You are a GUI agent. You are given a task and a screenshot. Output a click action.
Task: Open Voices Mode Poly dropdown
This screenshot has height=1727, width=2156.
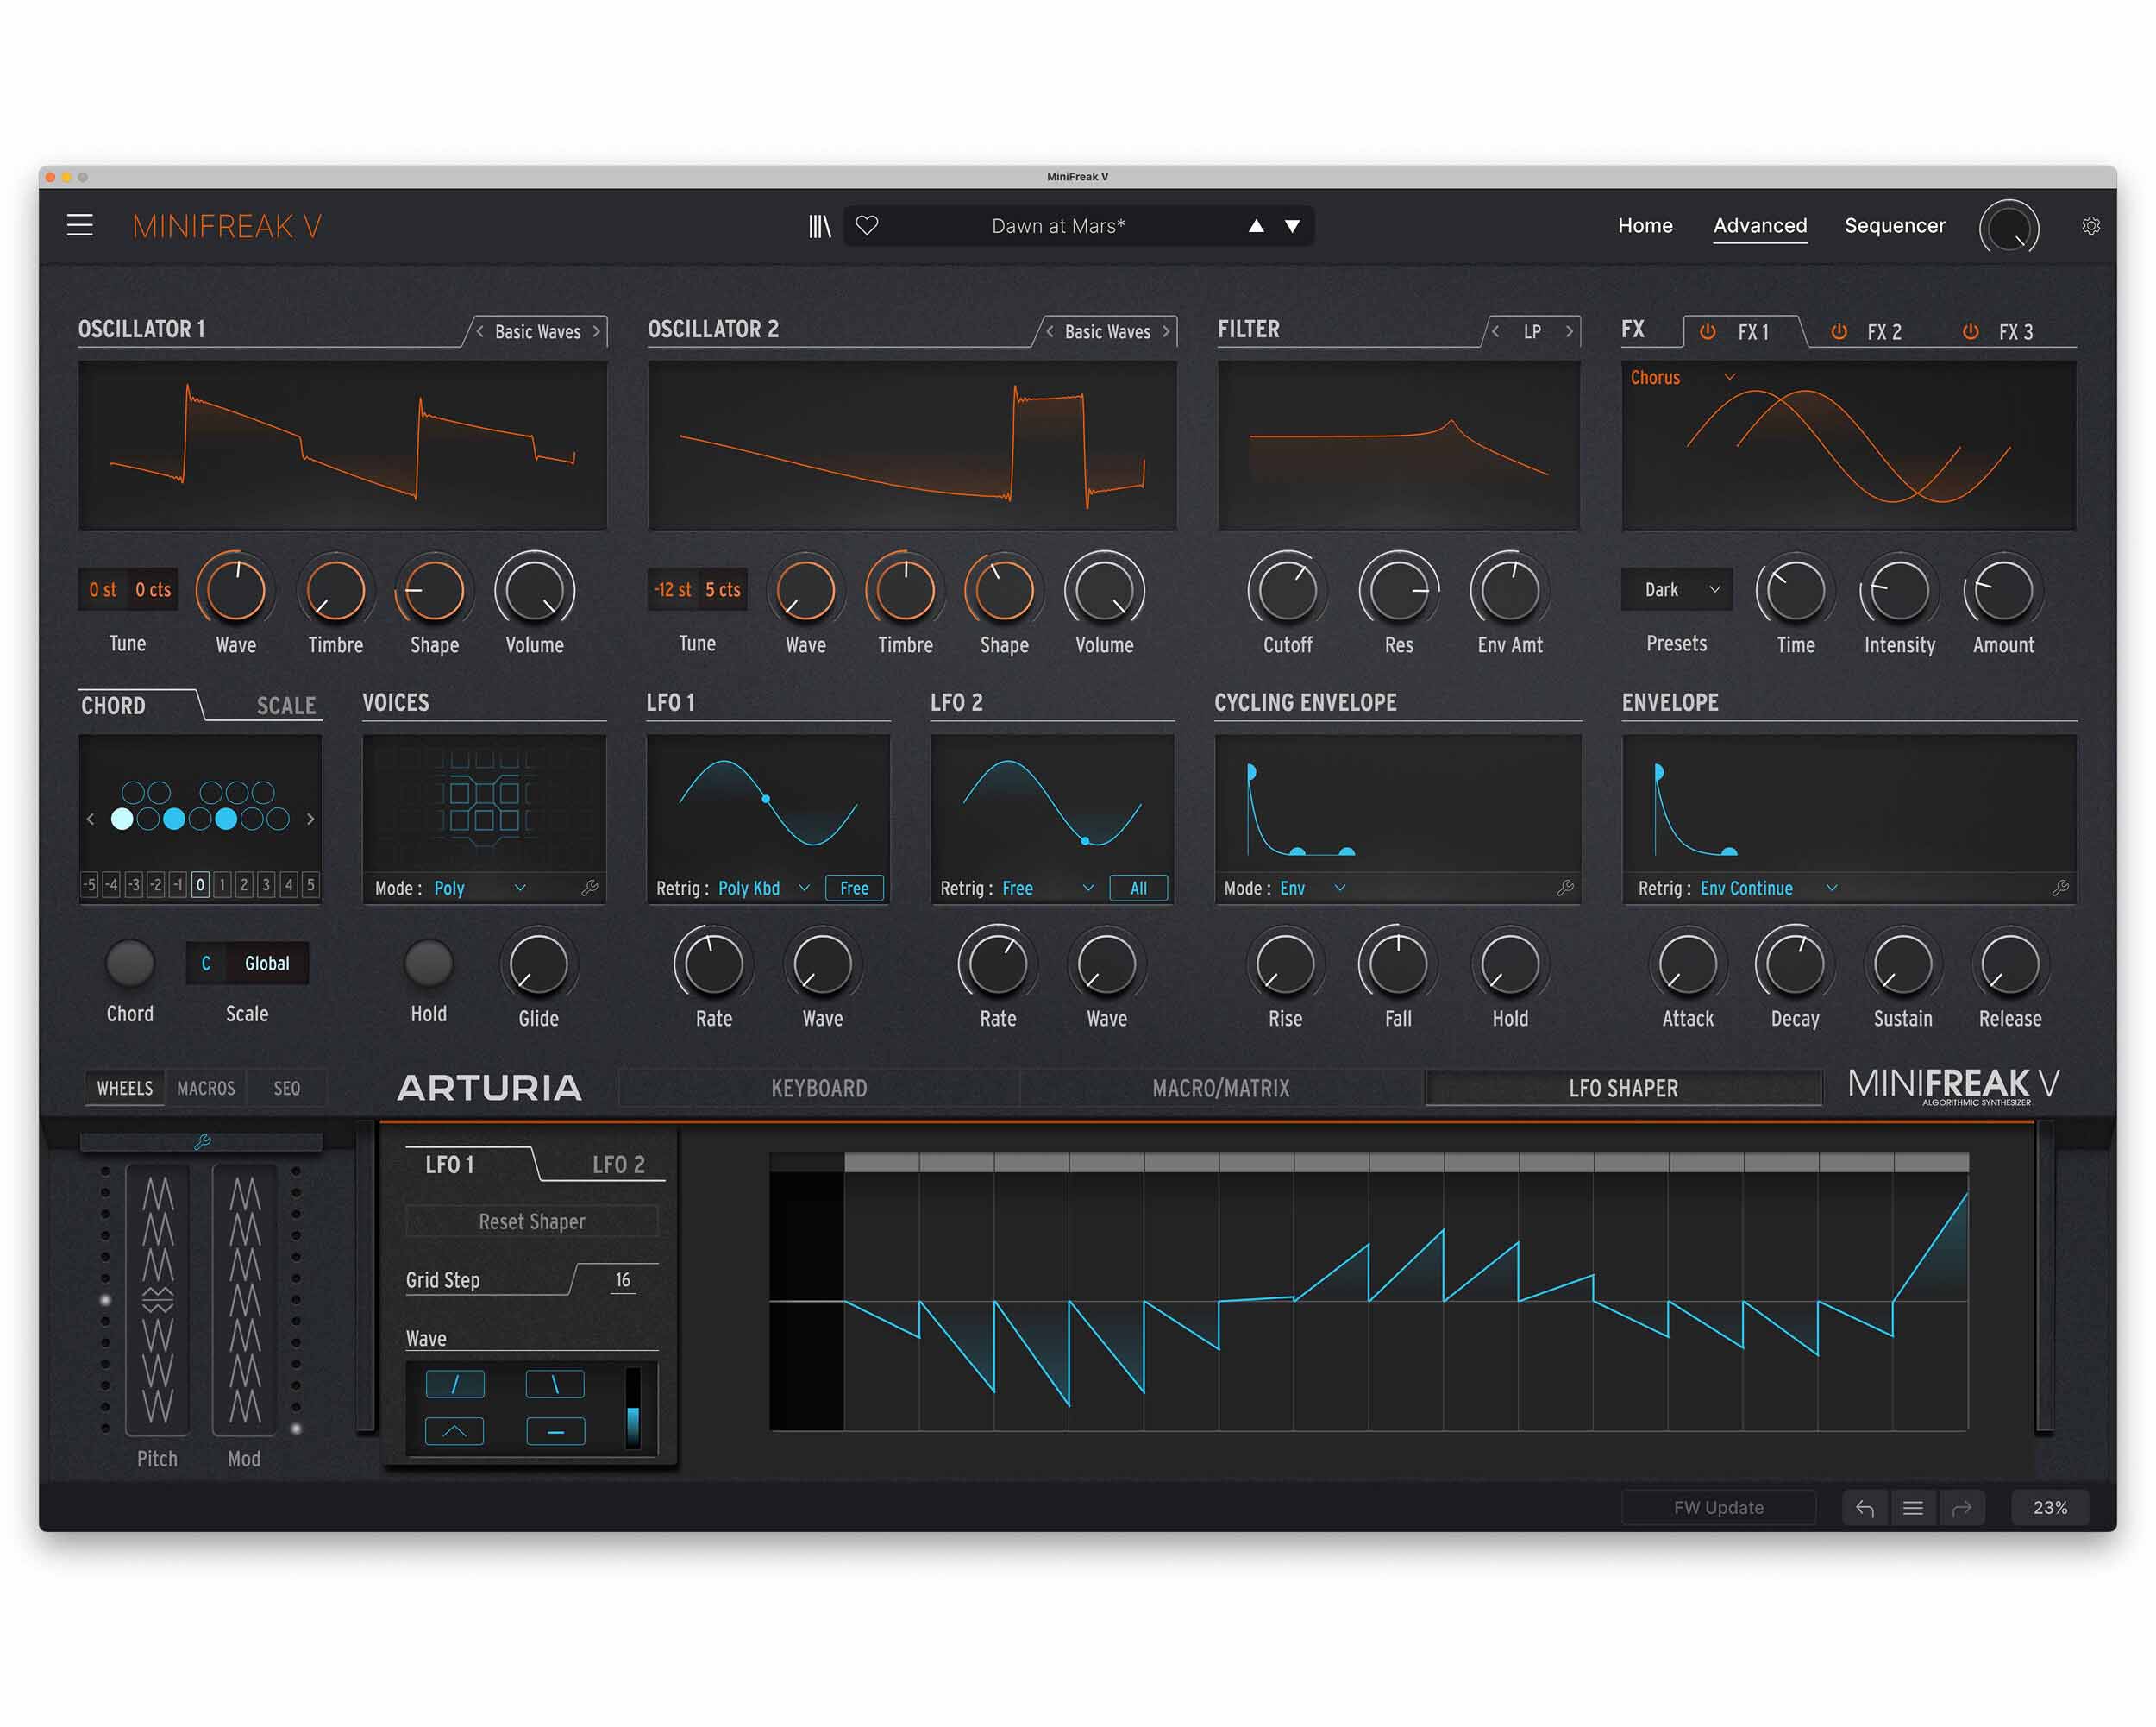pyautogui.click(x=480, y=888)
